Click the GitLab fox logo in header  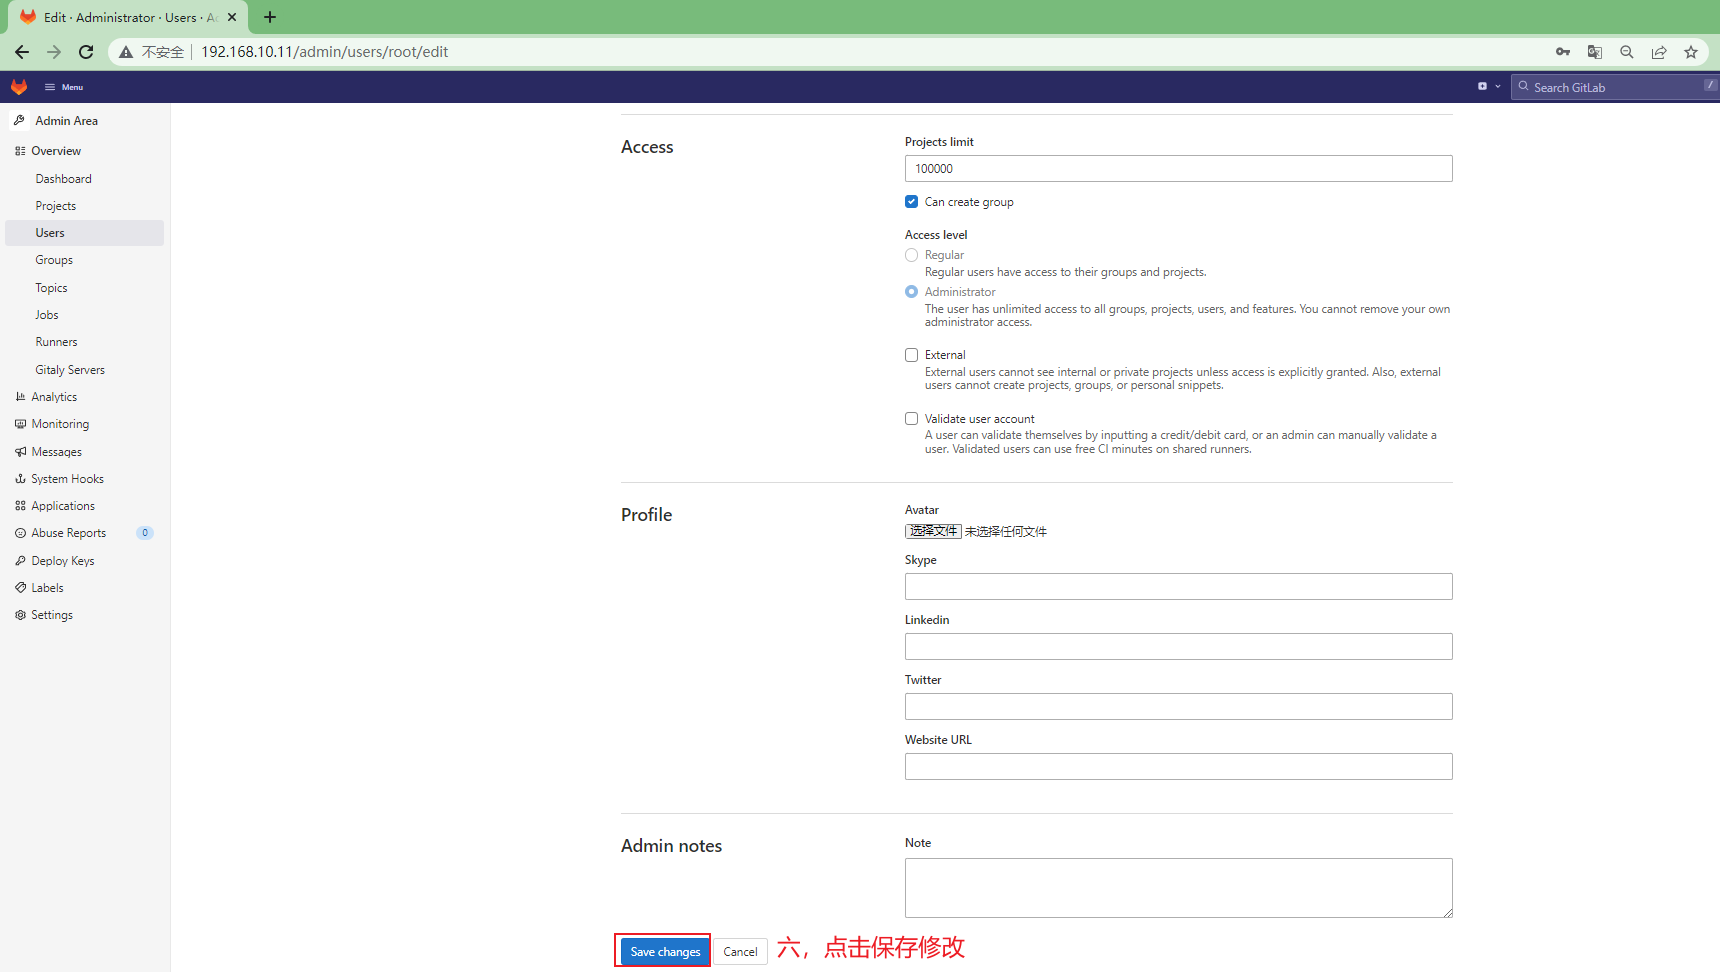click(x=19, y=87)
